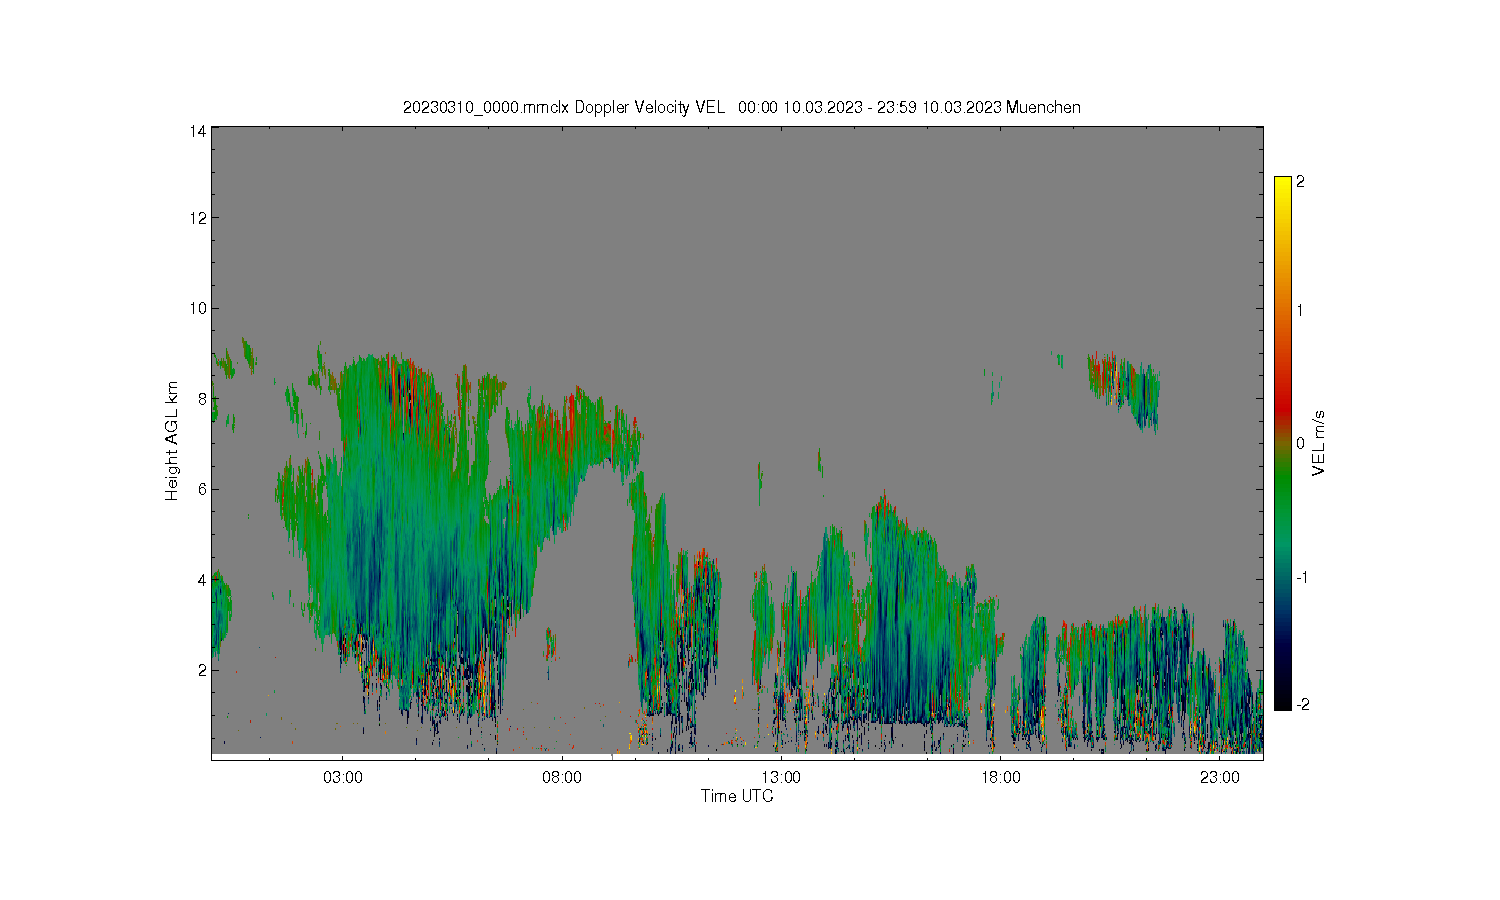Click the height axis value 14
This screenshot has width=1500, height=900.
(x=198, y=131)
